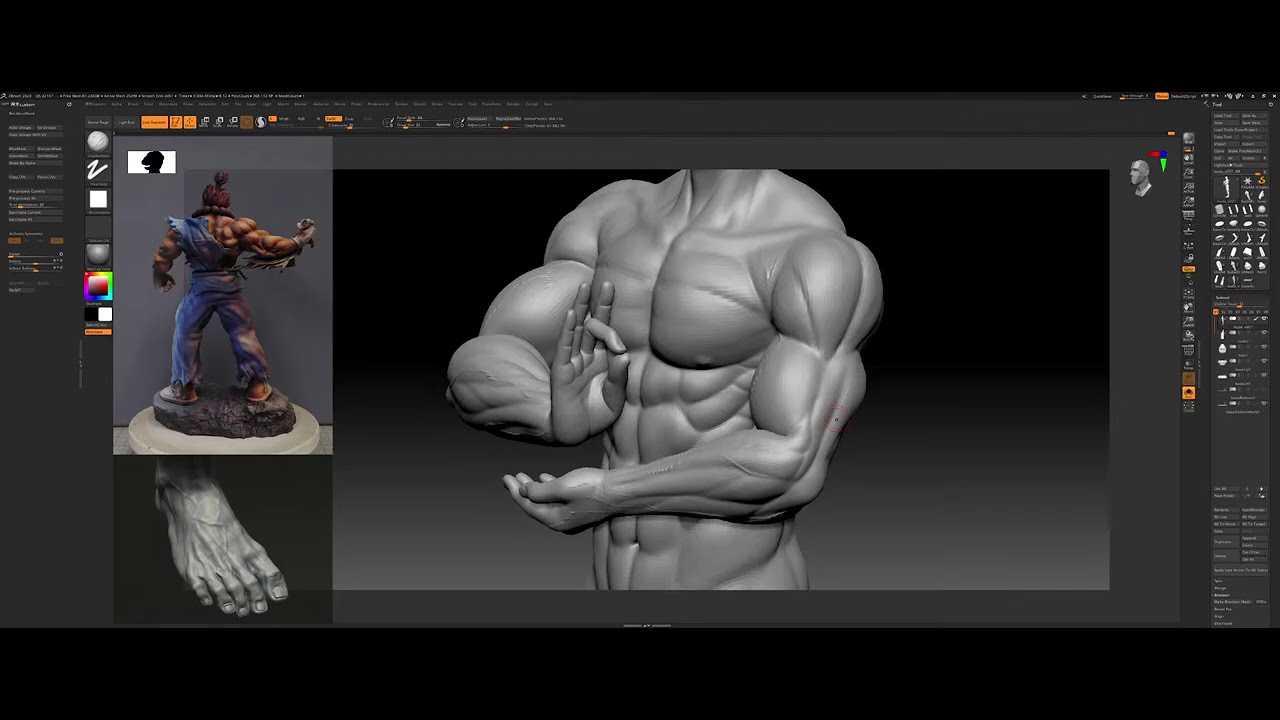Toggle Live Boolean mode
The height and width of the screenshot is (720, 1280).
point(154,122)
